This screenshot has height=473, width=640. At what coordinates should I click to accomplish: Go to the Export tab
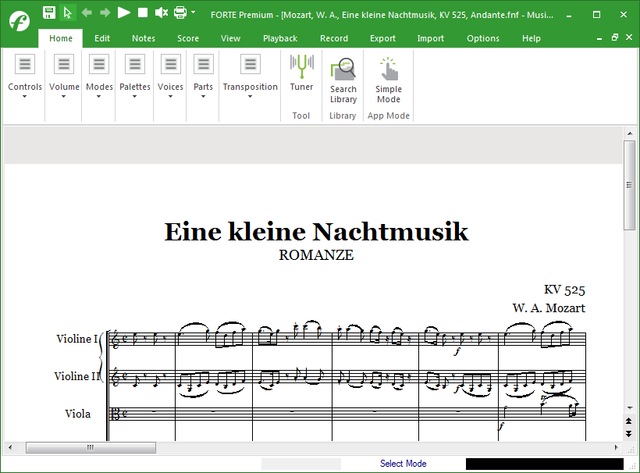[x=382, y=38]
